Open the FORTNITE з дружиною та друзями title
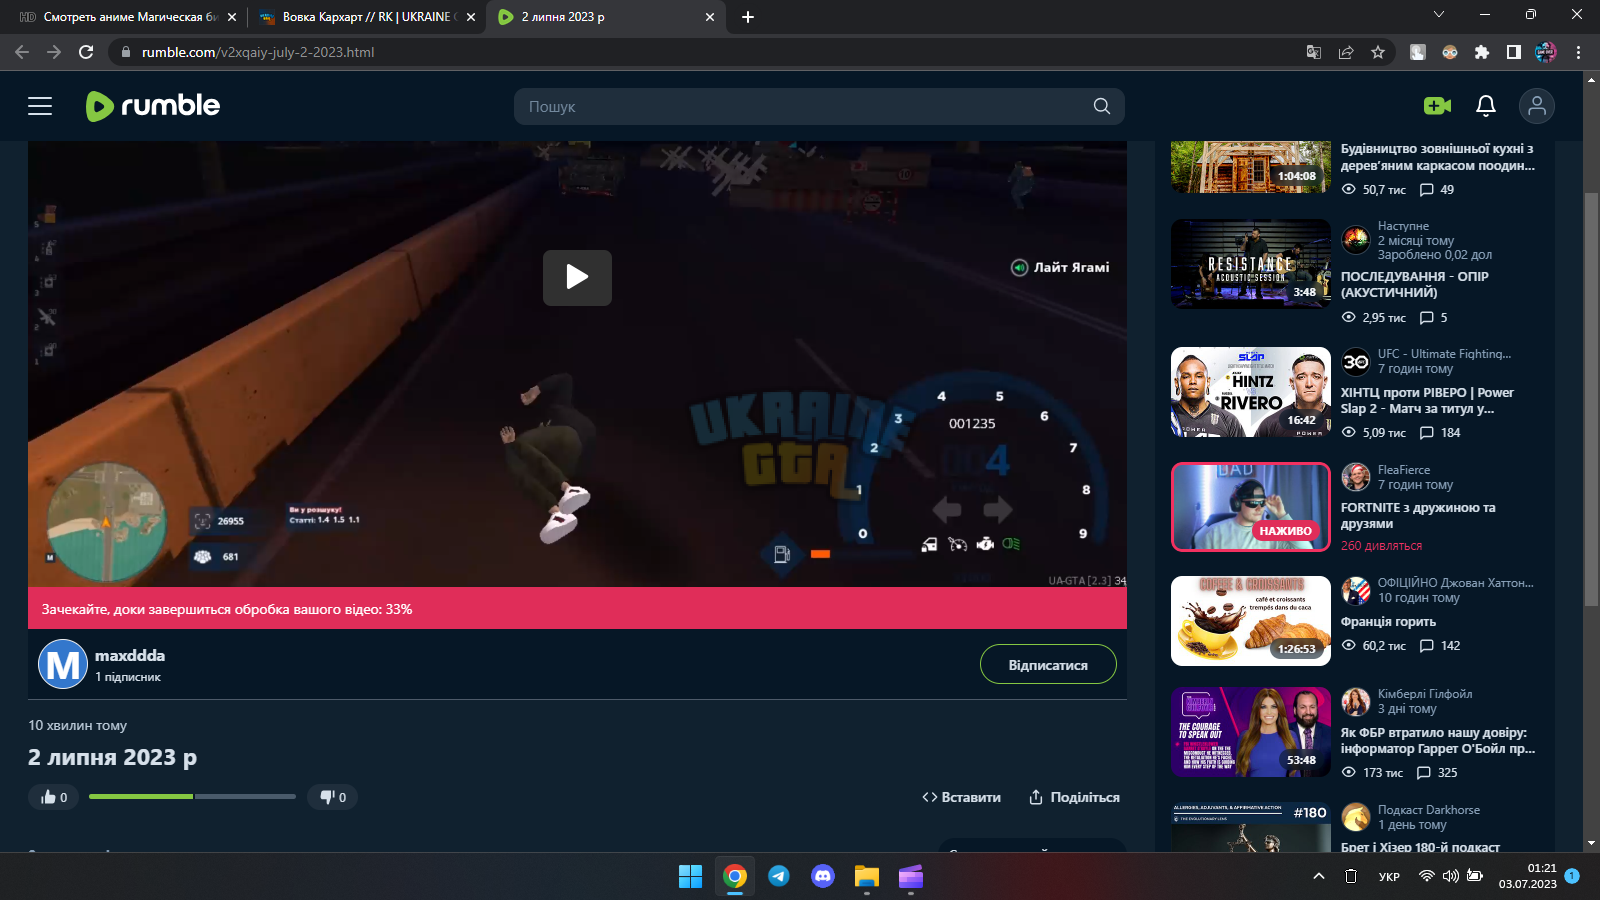 click(1418, 516)
